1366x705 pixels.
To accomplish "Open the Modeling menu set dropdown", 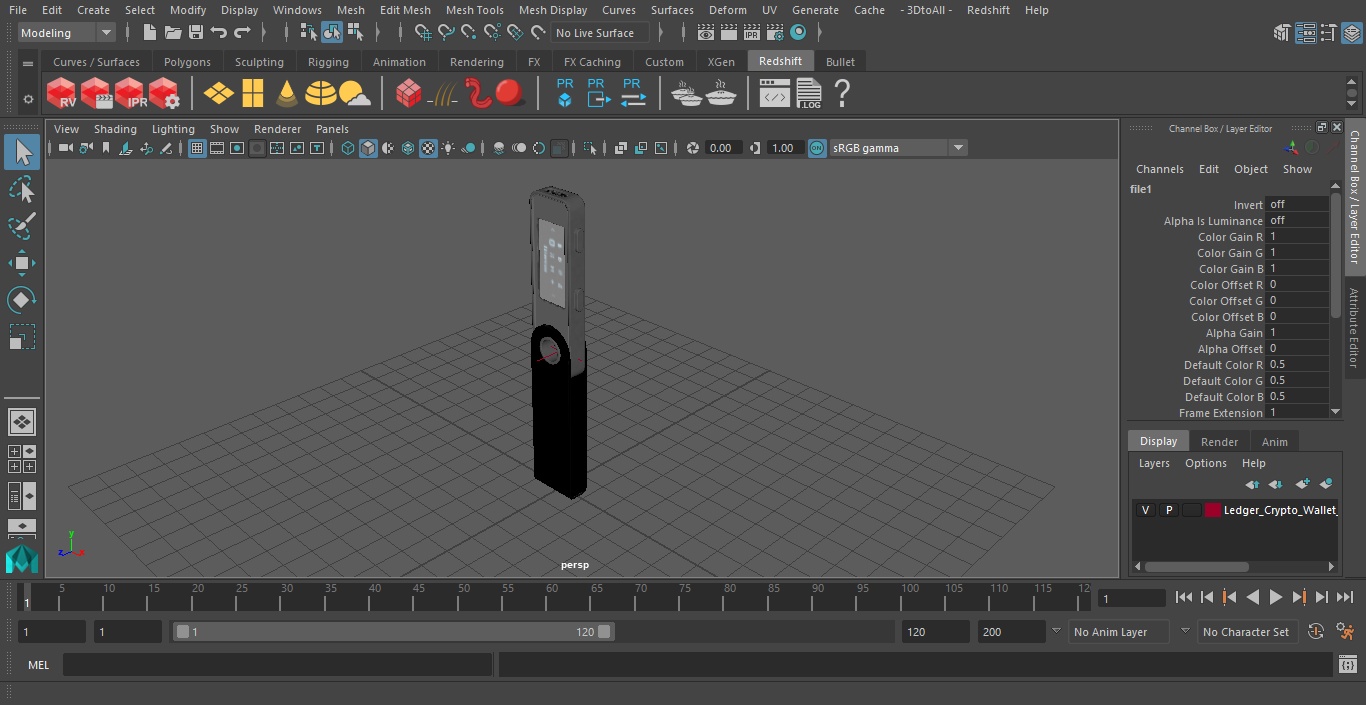I will pos(67,33).
